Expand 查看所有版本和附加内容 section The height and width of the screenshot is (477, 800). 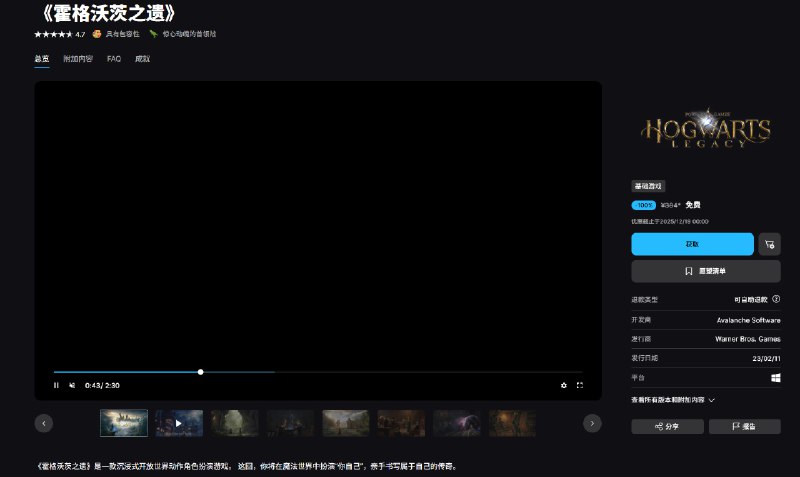[673, 399]
